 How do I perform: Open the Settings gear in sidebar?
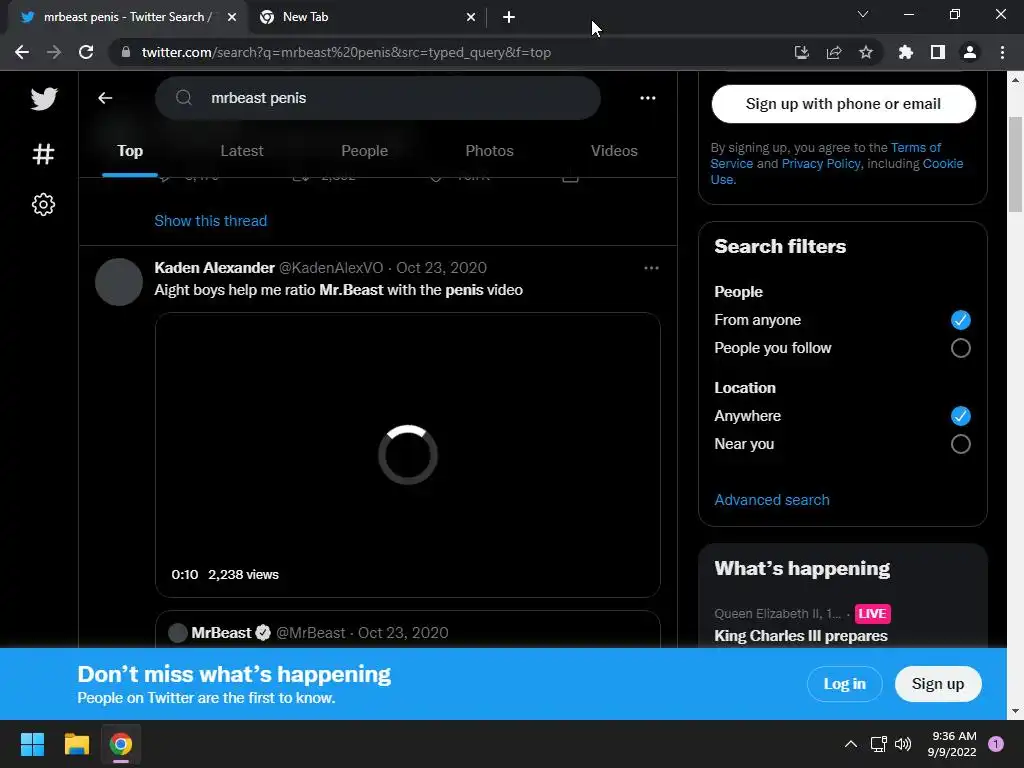click(x=43, y=204)
